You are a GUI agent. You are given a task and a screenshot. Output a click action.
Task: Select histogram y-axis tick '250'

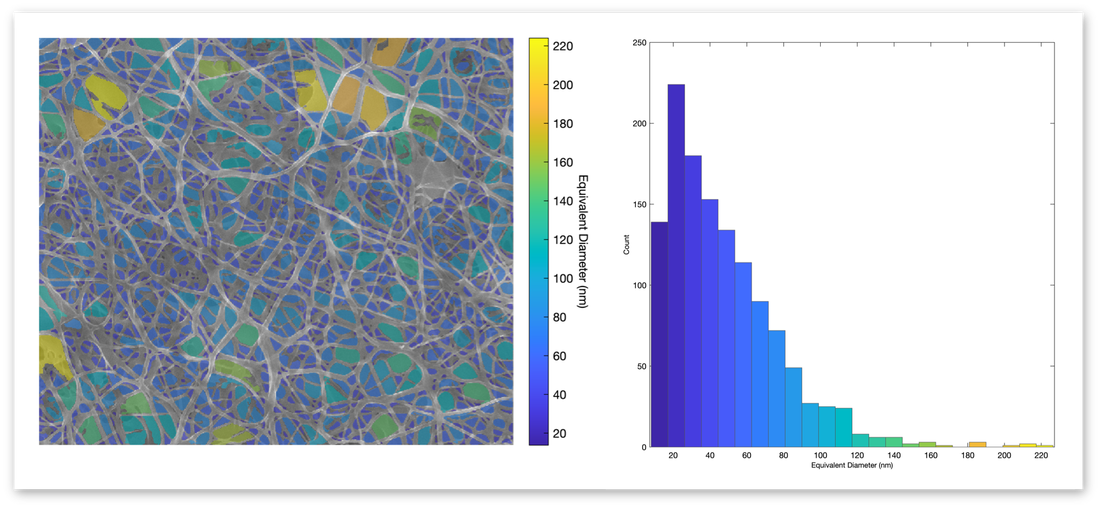640,43
